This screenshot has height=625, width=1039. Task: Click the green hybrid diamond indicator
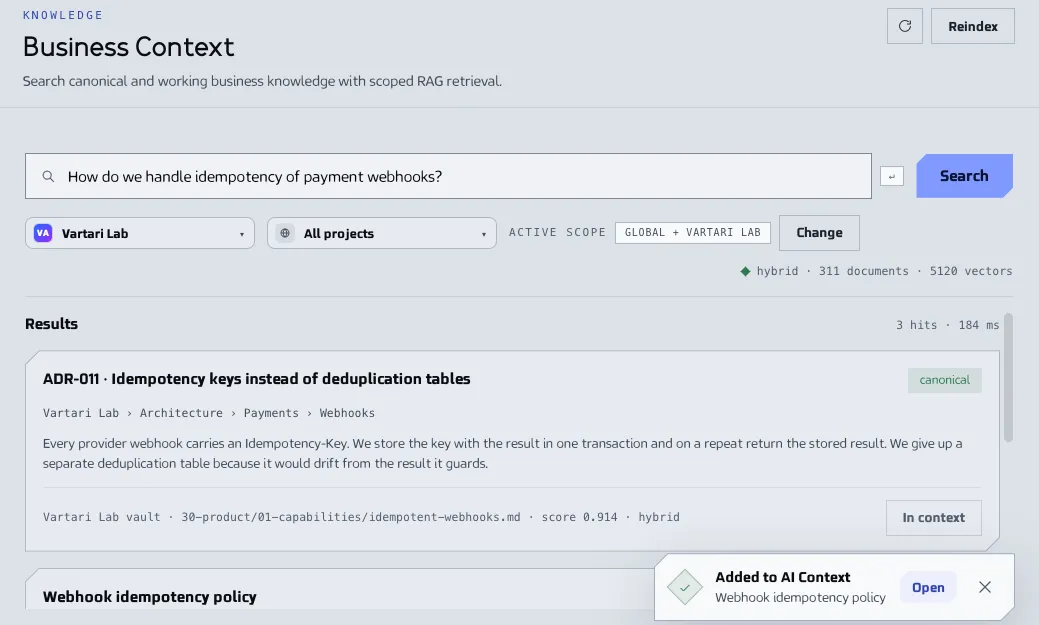745,271
